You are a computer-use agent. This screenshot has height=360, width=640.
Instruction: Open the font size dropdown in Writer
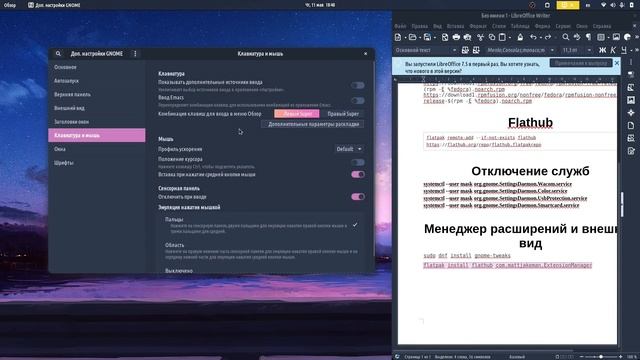tap(589, 50)
